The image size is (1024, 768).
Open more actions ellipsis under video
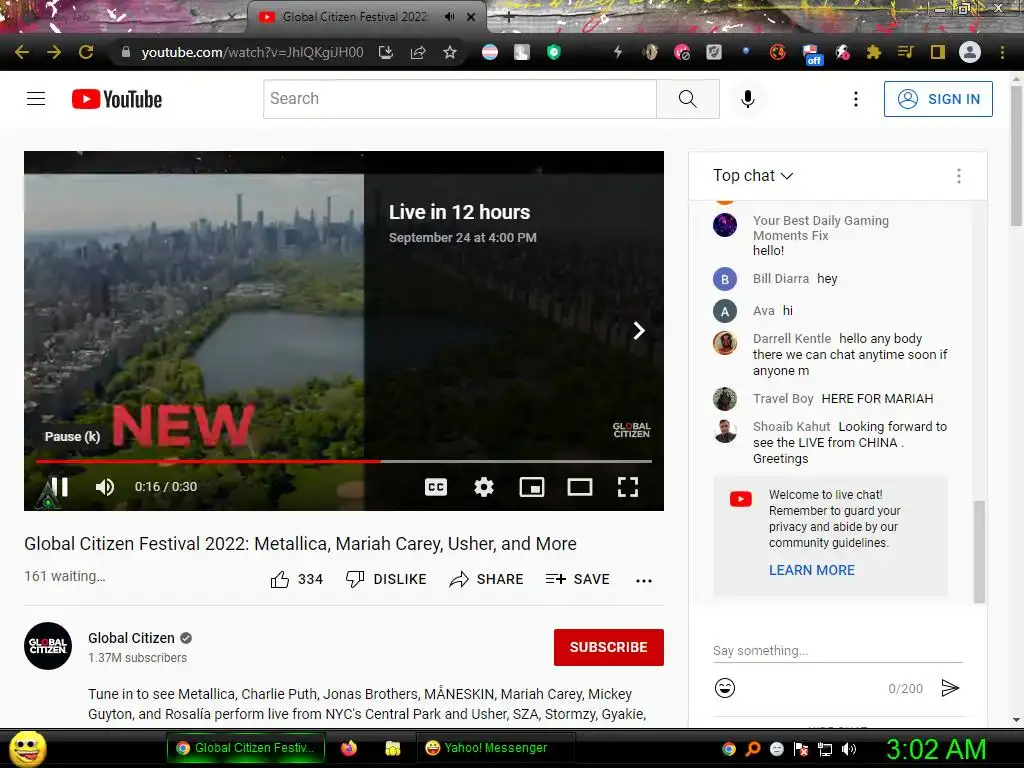coord(644,580)
